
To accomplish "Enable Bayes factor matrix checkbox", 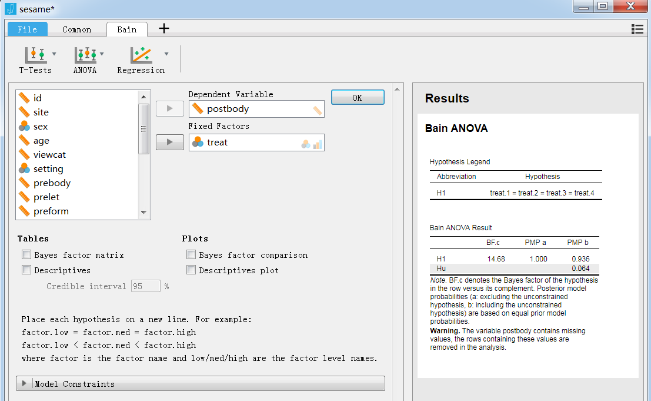I will (27, 255).
